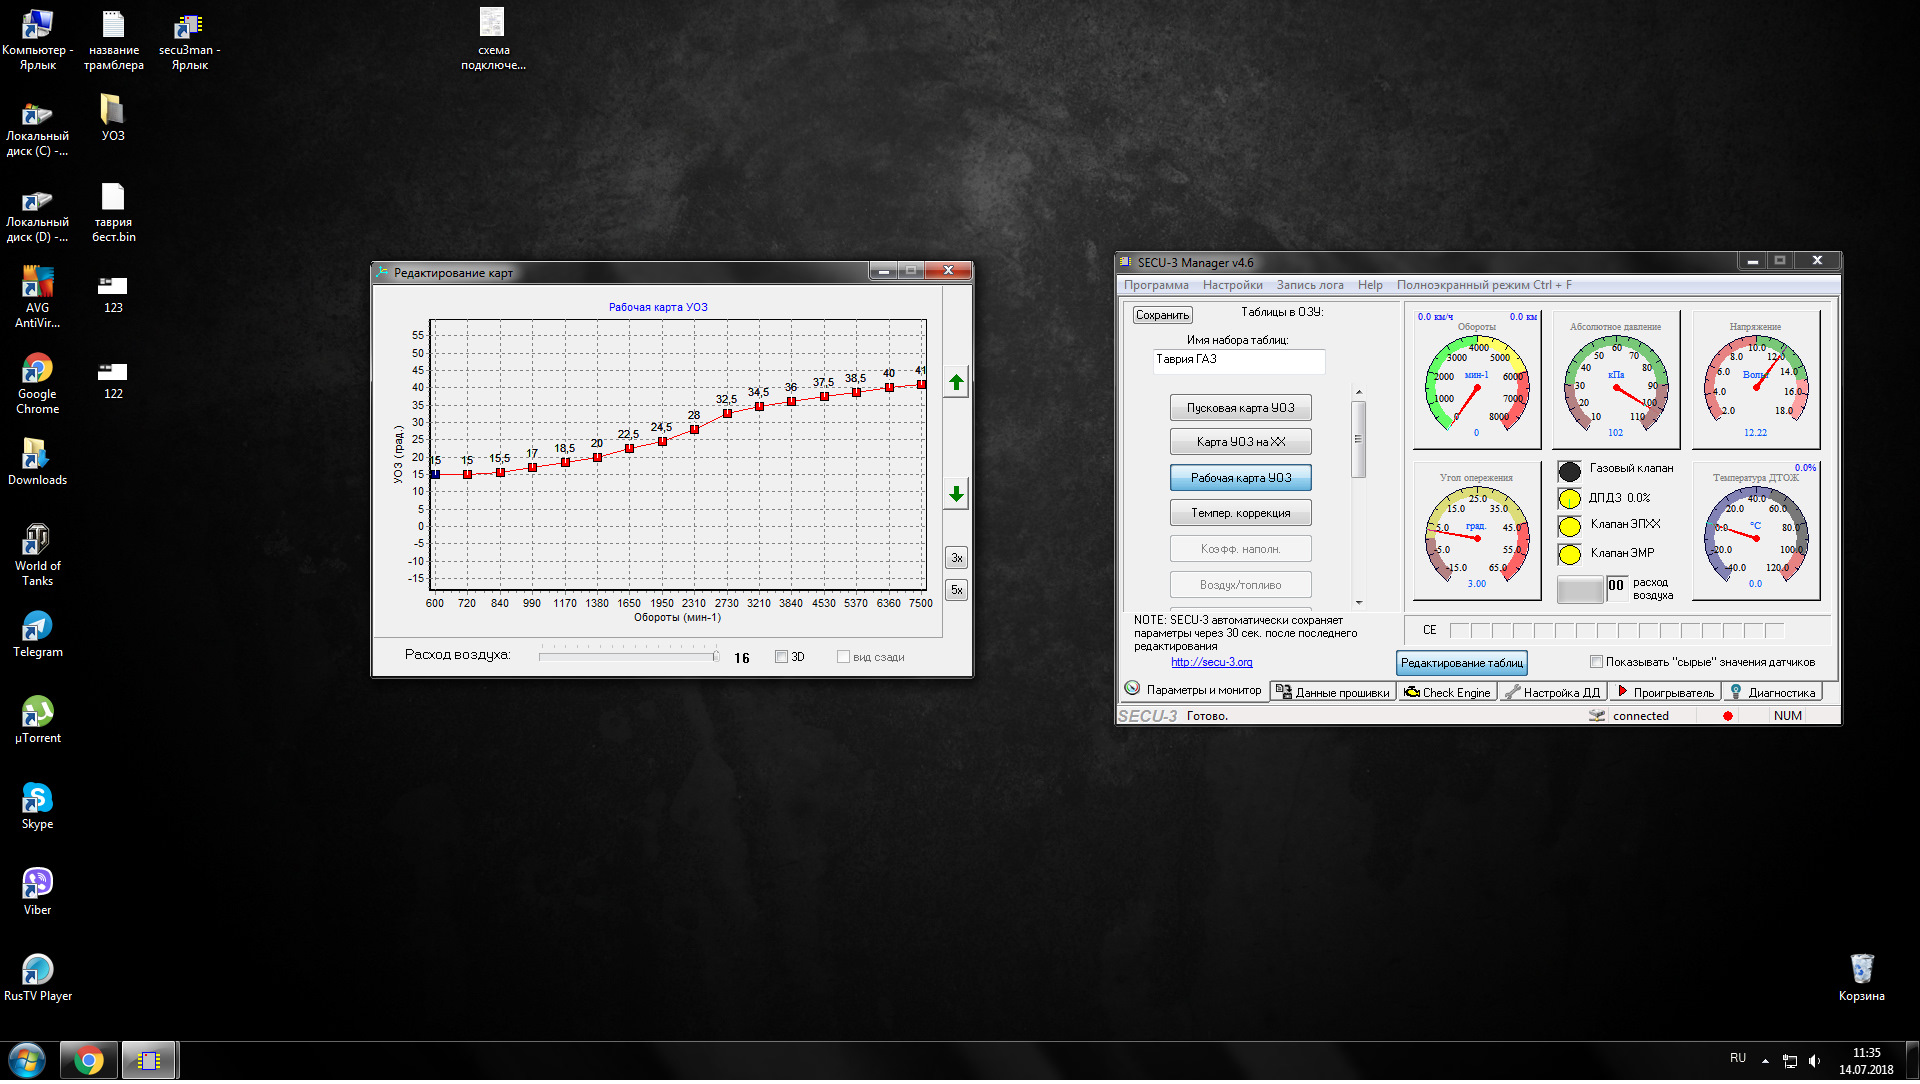
Task: Click the table set name field
Action: click(1238, 361)
